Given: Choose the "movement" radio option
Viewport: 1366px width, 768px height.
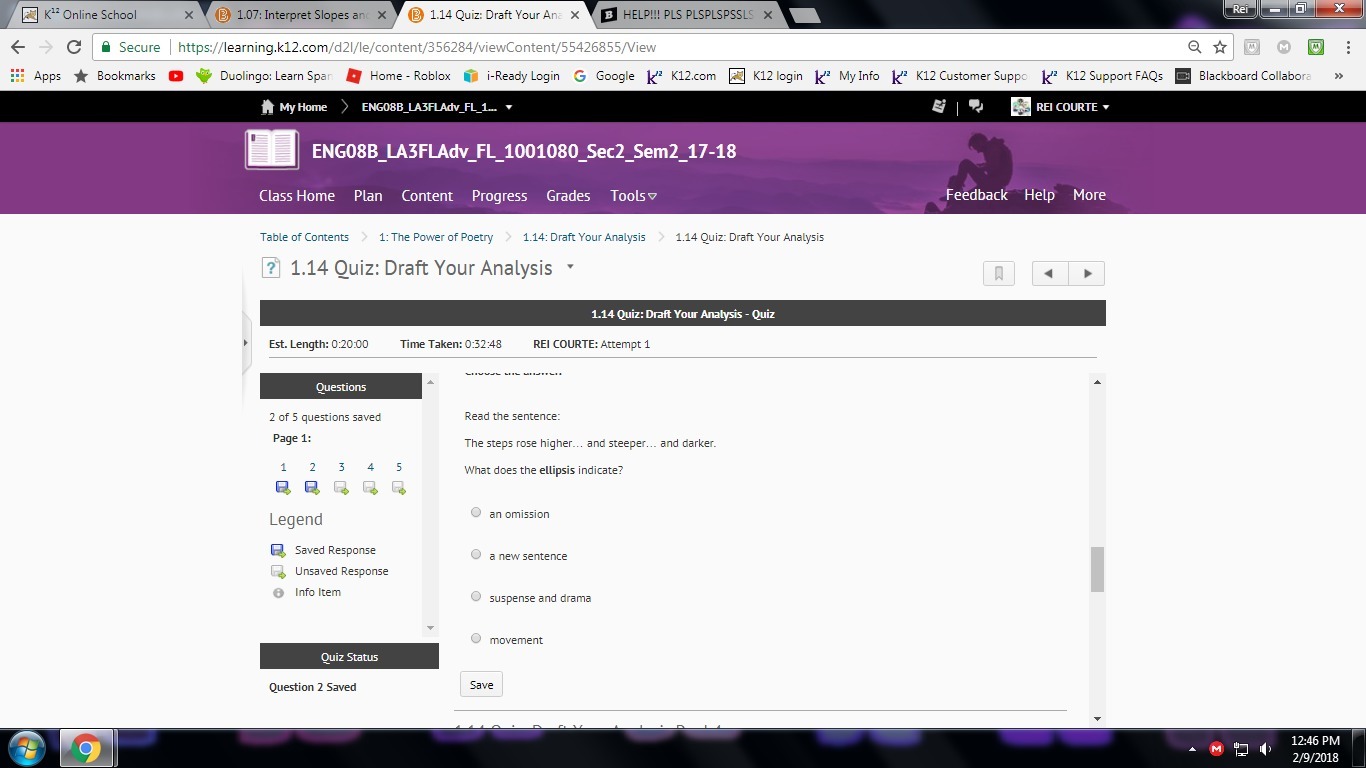Looking at the screenshot, I should pyautogui.click(x=476, y=638).
